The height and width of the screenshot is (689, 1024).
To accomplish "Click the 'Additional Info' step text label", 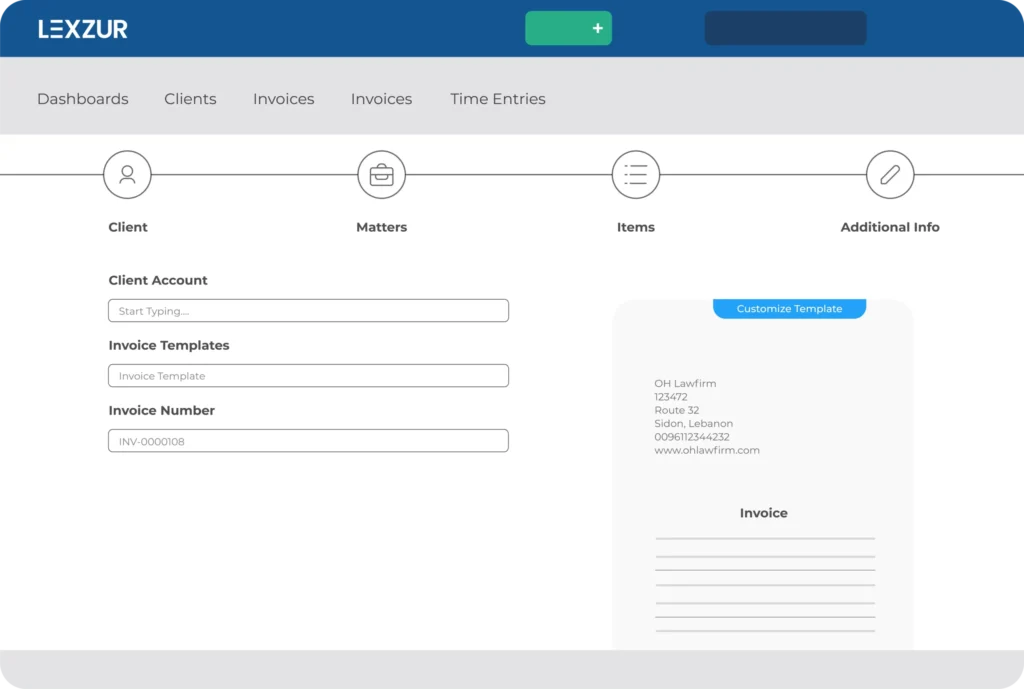I will [889, 227].
